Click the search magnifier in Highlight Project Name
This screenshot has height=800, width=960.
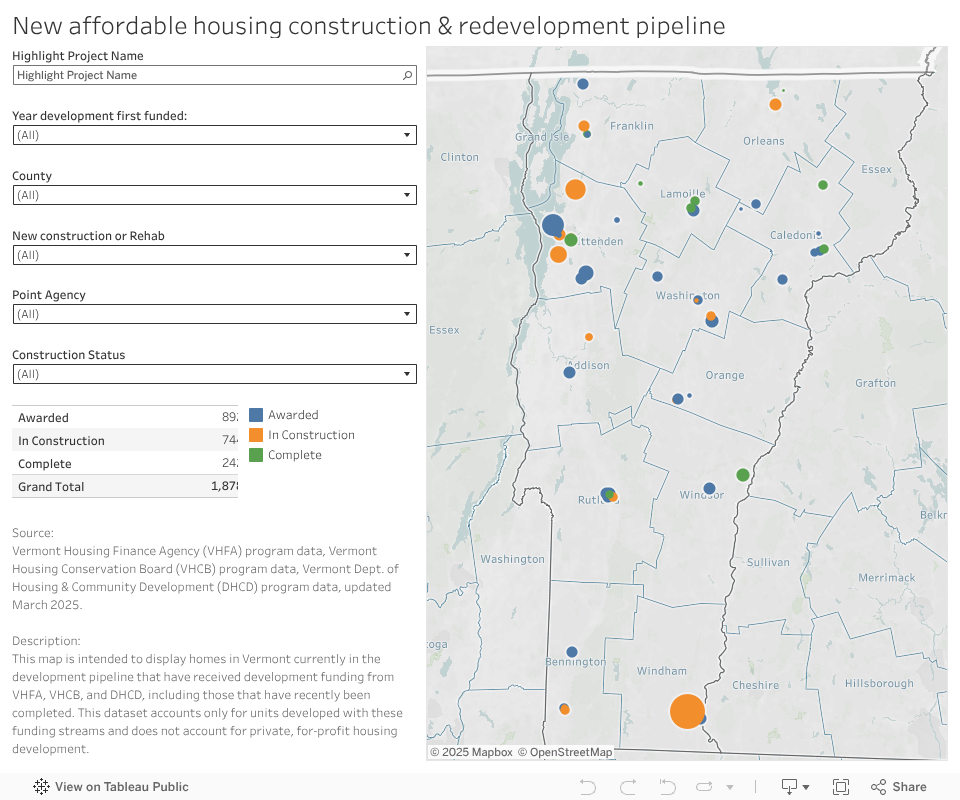click(407, 75)
